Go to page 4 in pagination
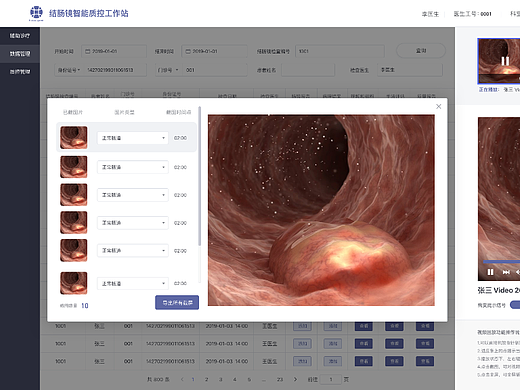 point(235,379)
